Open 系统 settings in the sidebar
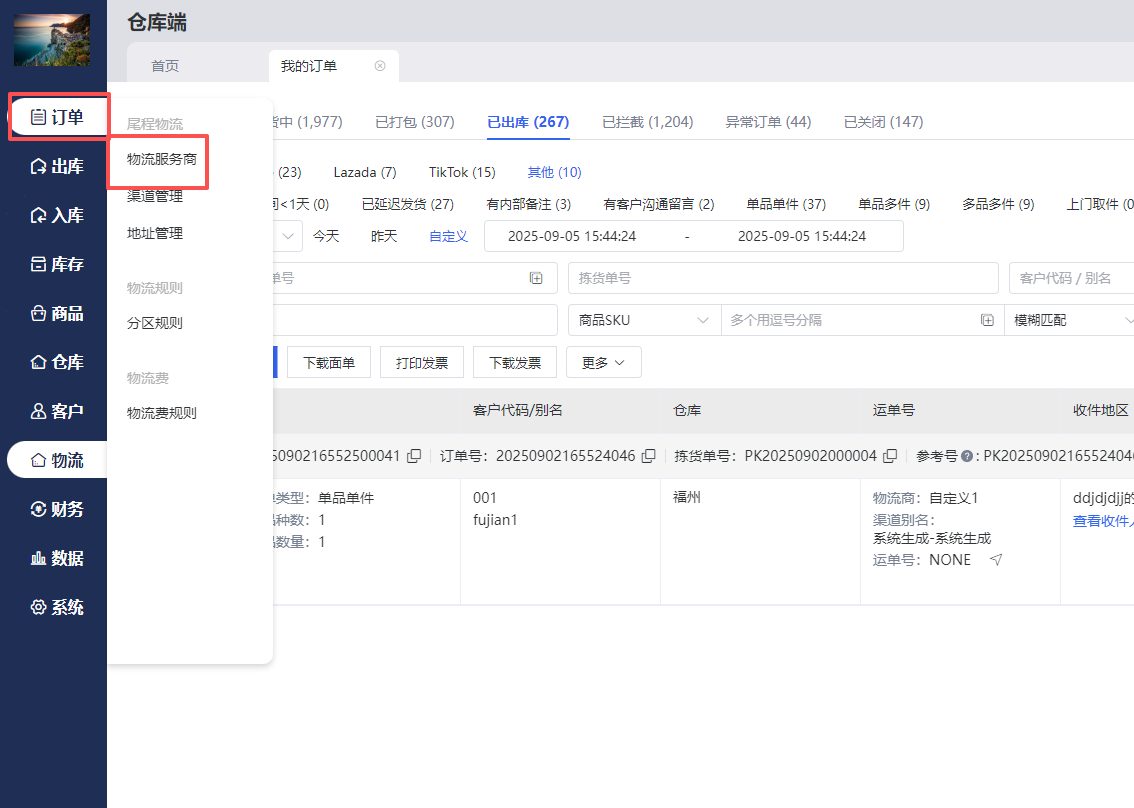Viewport: 1134px width, 808px height. 57,607
